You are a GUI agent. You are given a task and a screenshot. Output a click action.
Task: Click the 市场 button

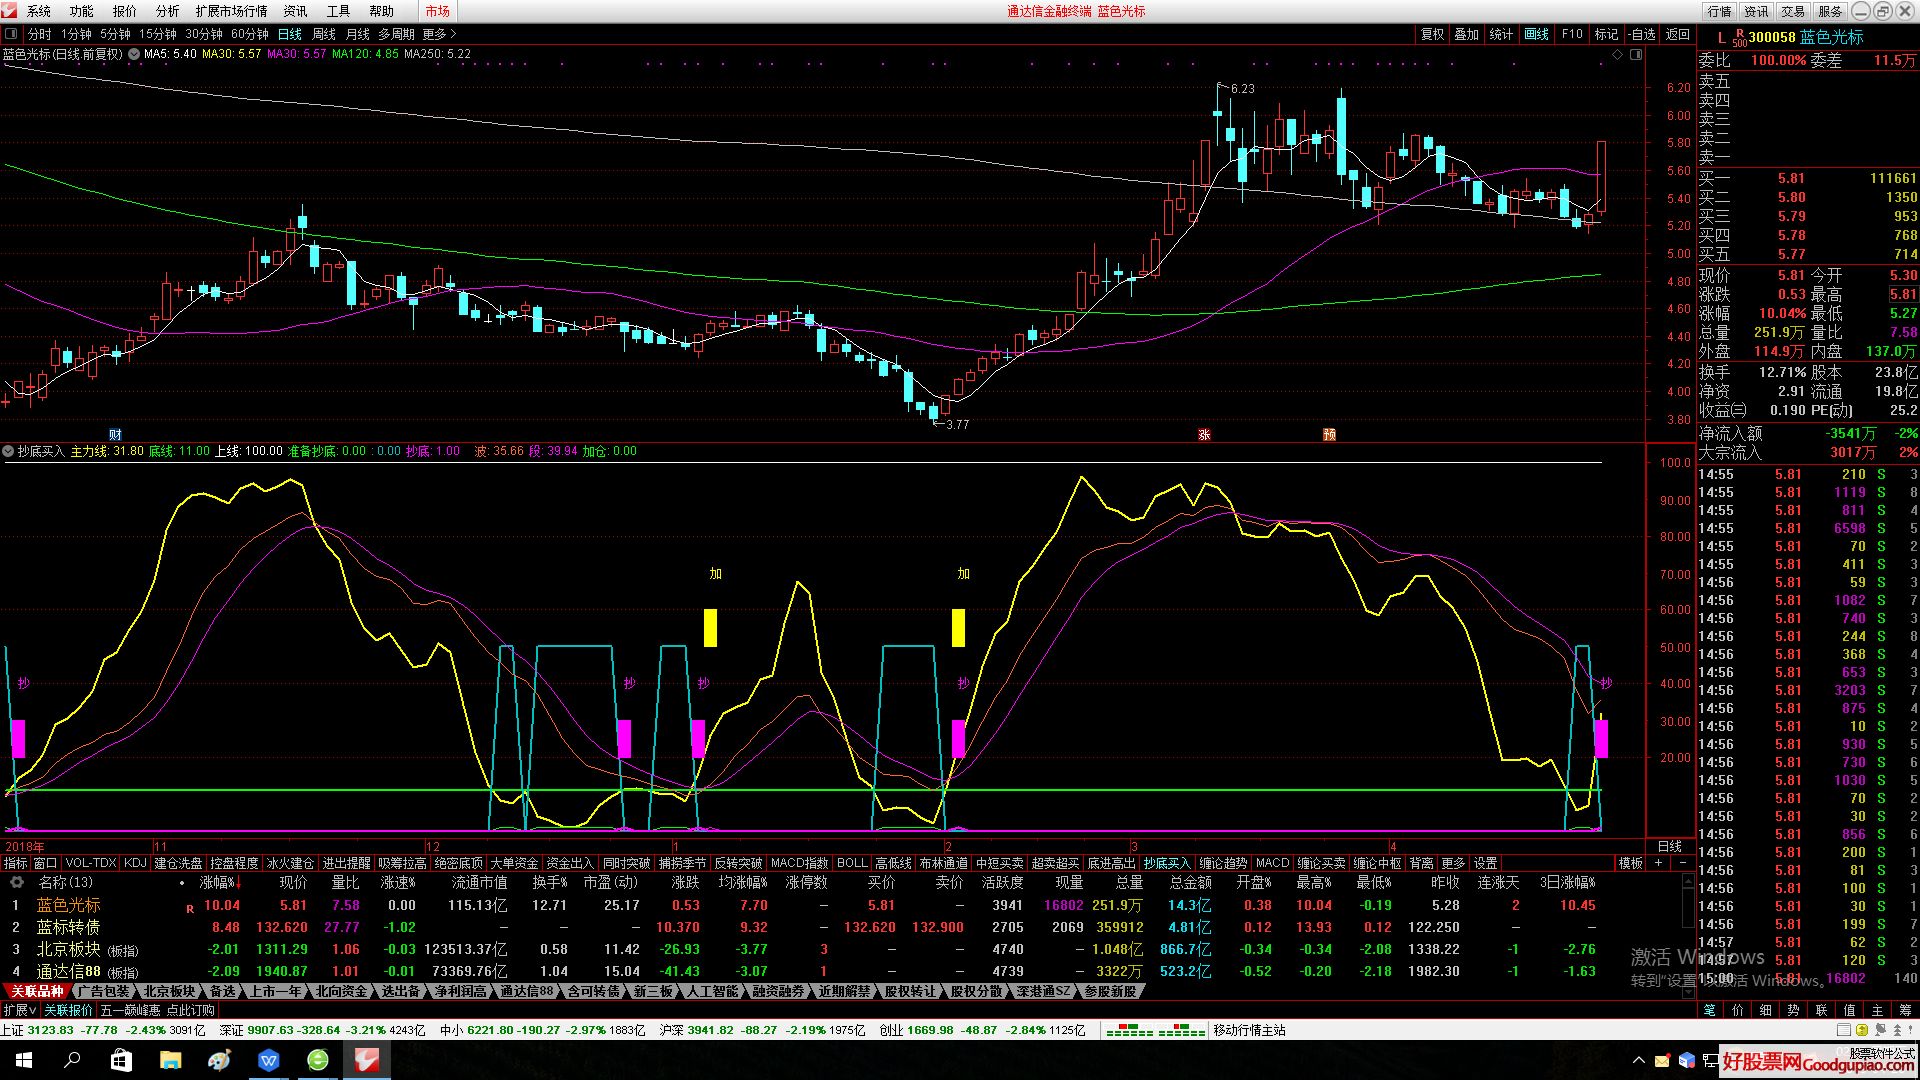pyautogui.click(x=437, y=11)
